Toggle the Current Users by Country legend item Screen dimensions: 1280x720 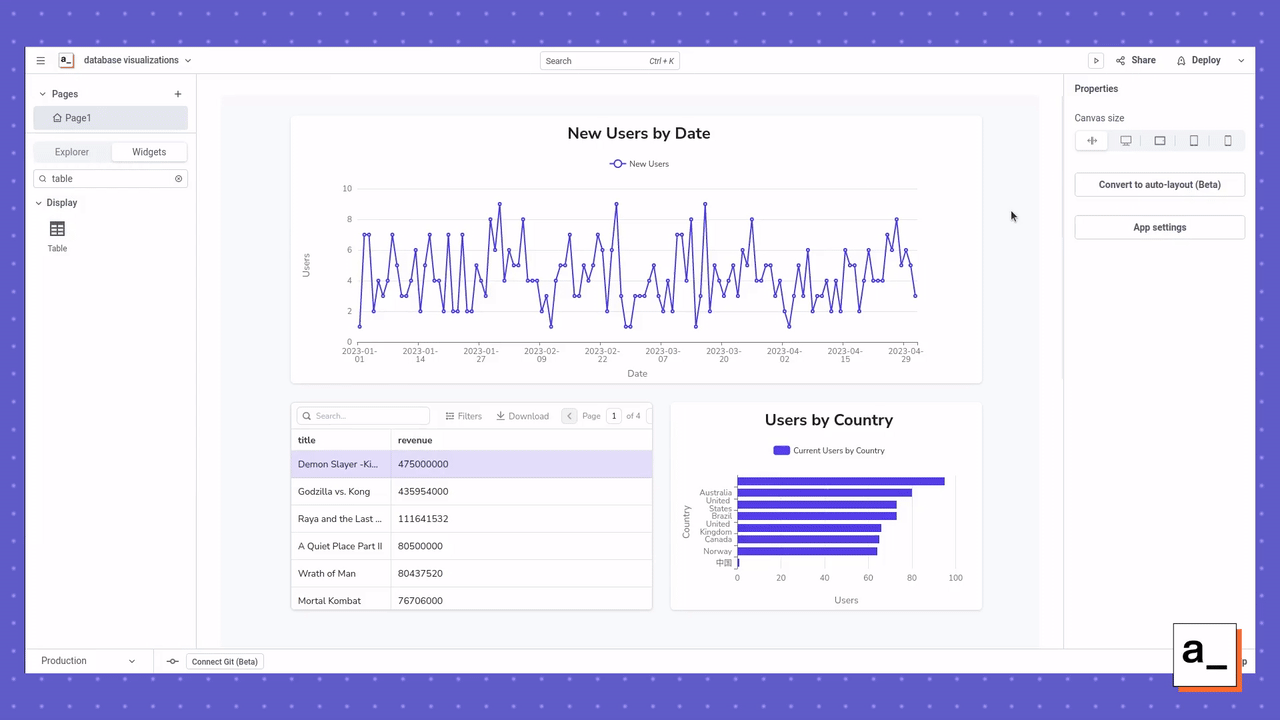click(x=828, y=450)
